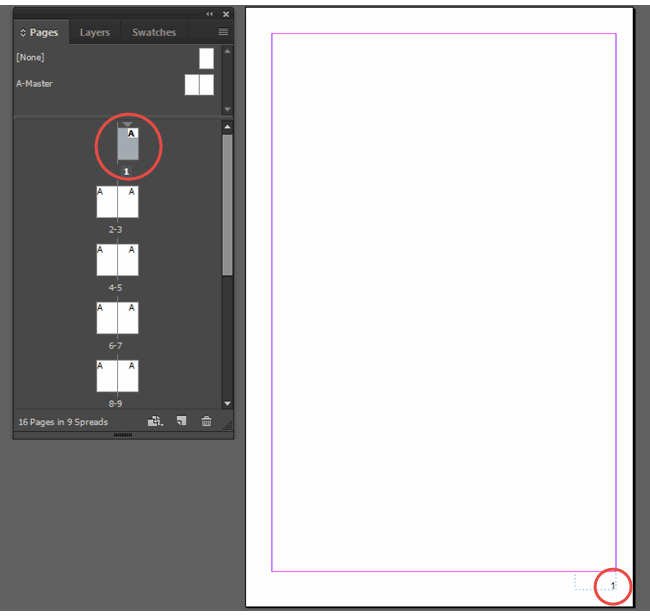This screenshot has height=616, width=650.
Task: Select the 8-9 spread thumbnail
Action: pyautogui.click(x=117, y=376)
